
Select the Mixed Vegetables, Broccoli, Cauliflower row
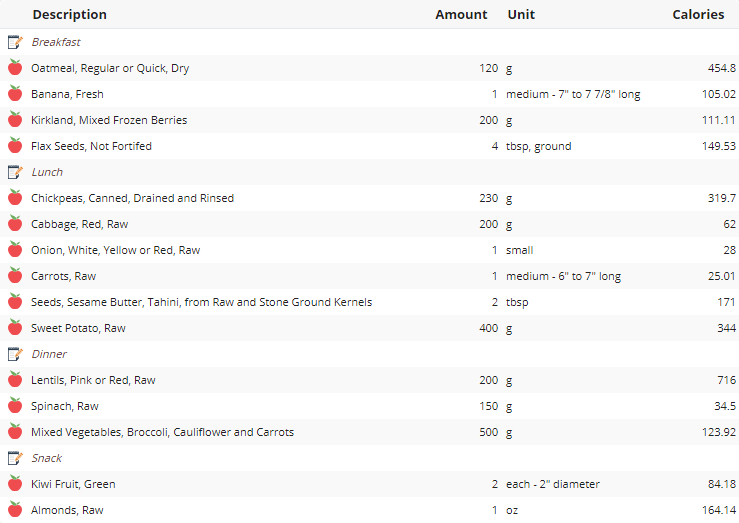point(370,433)
